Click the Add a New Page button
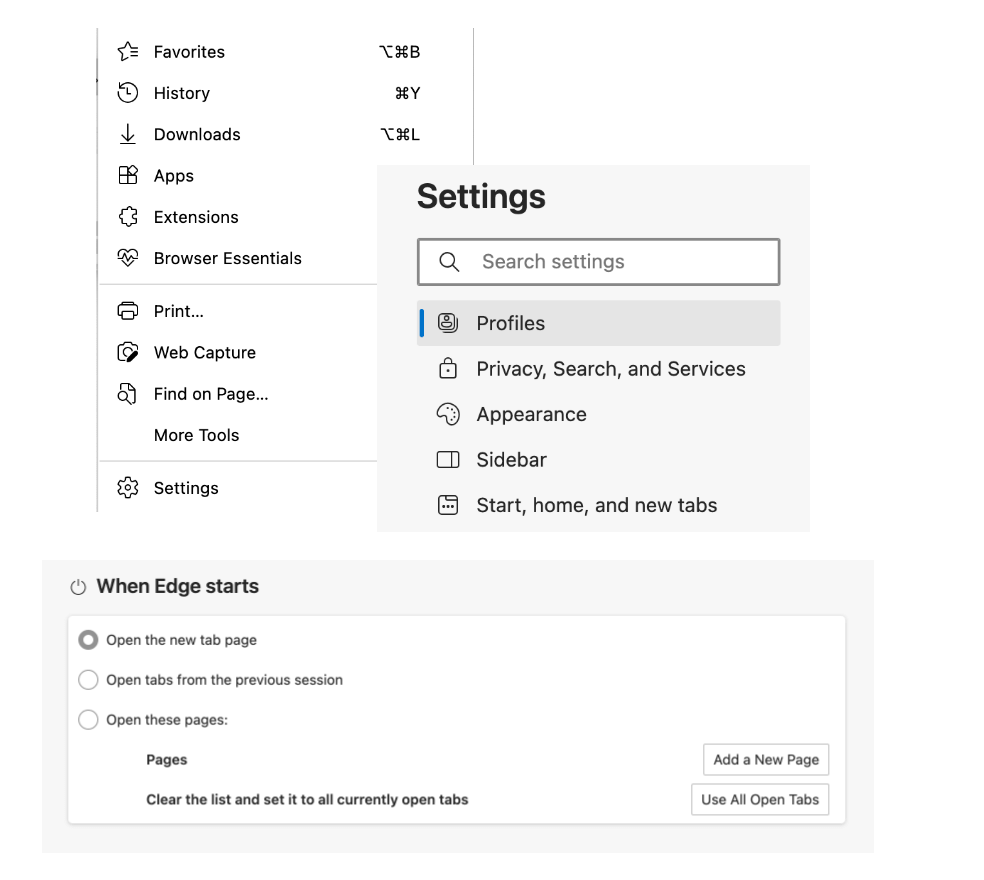This screenshot has width=984, height=880. [x=766, y=760]
